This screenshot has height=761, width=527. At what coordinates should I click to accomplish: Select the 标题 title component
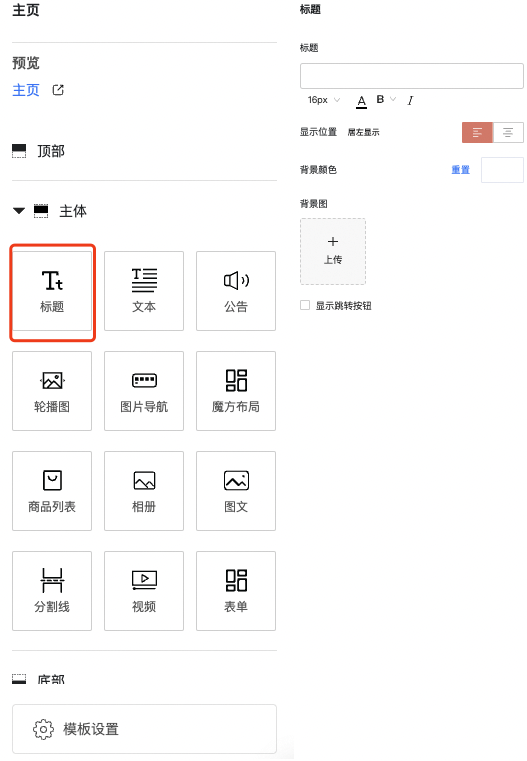[x=52, y=291]
